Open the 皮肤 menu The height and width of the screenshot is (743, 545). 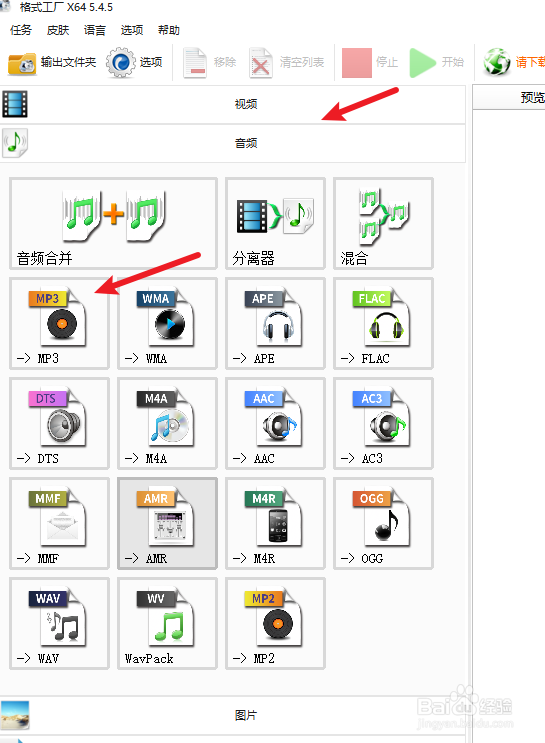click(58, 30)
